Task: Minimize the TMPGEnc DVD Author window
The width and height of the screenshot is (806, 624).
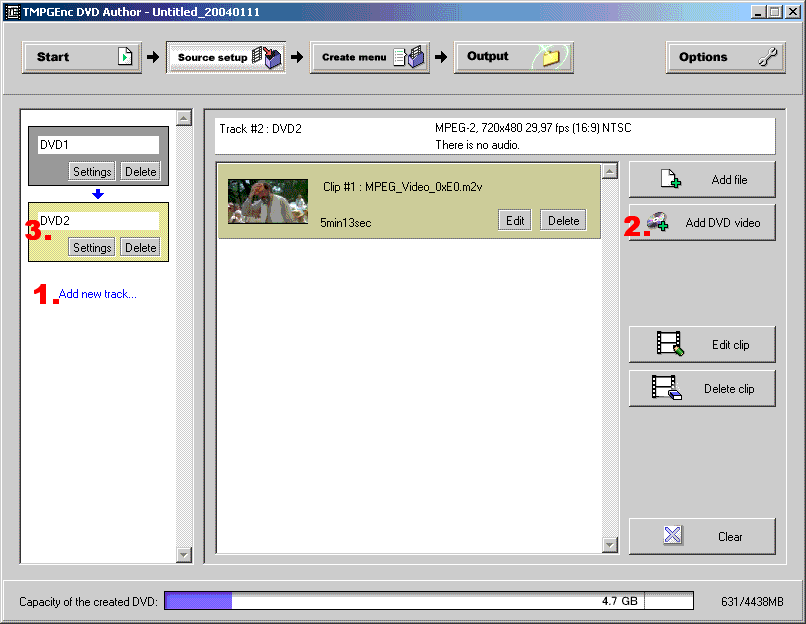Action: (758, 12)
